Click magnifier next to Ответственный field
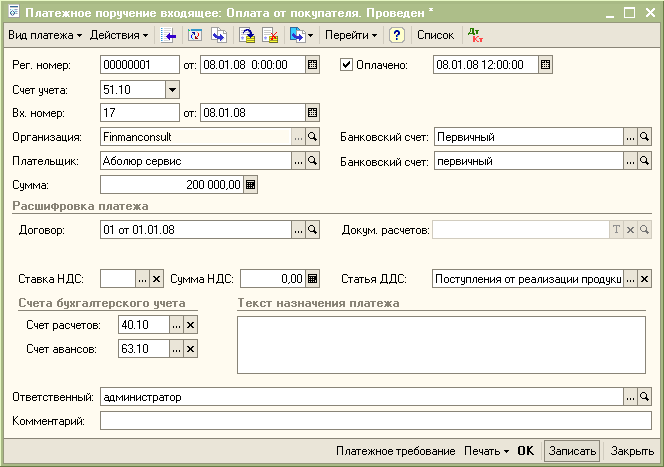 [x=645, y=397]
